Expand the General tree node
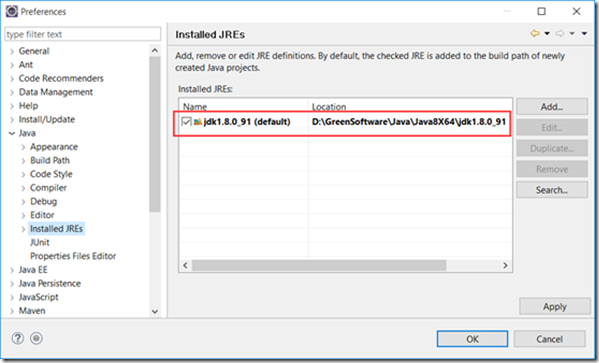599x363 pixels. [x=12, y=51]
